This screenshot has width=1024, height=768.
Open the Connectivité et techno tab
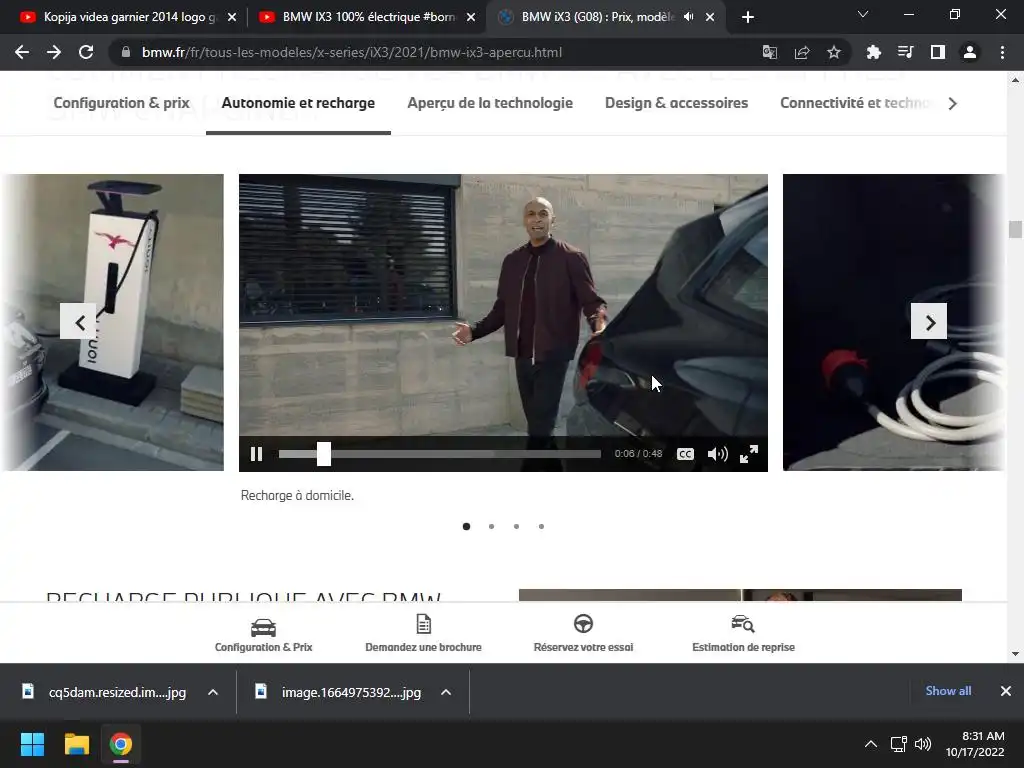[857, 103]
